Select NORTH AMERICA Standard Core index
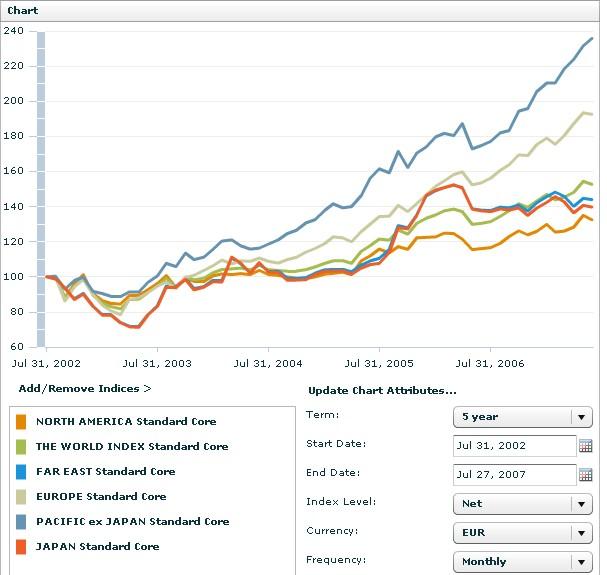607x575 pixels. (125, 422)
